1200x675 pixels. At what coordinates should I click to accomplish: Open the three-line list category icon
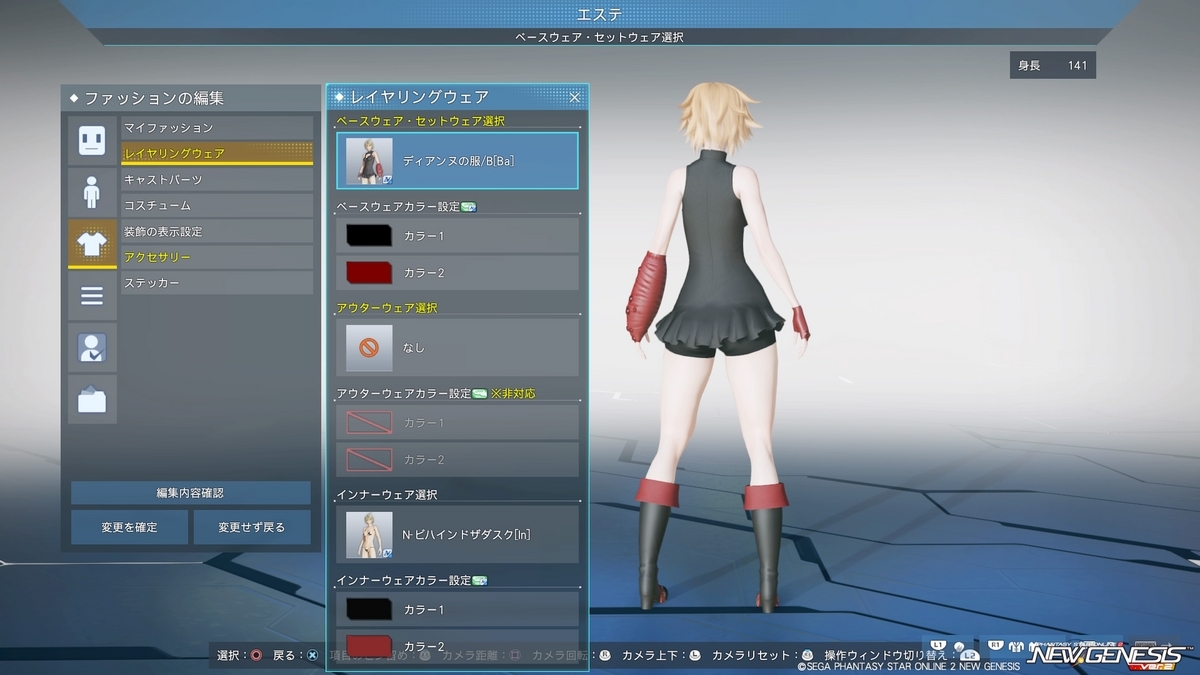92,296
